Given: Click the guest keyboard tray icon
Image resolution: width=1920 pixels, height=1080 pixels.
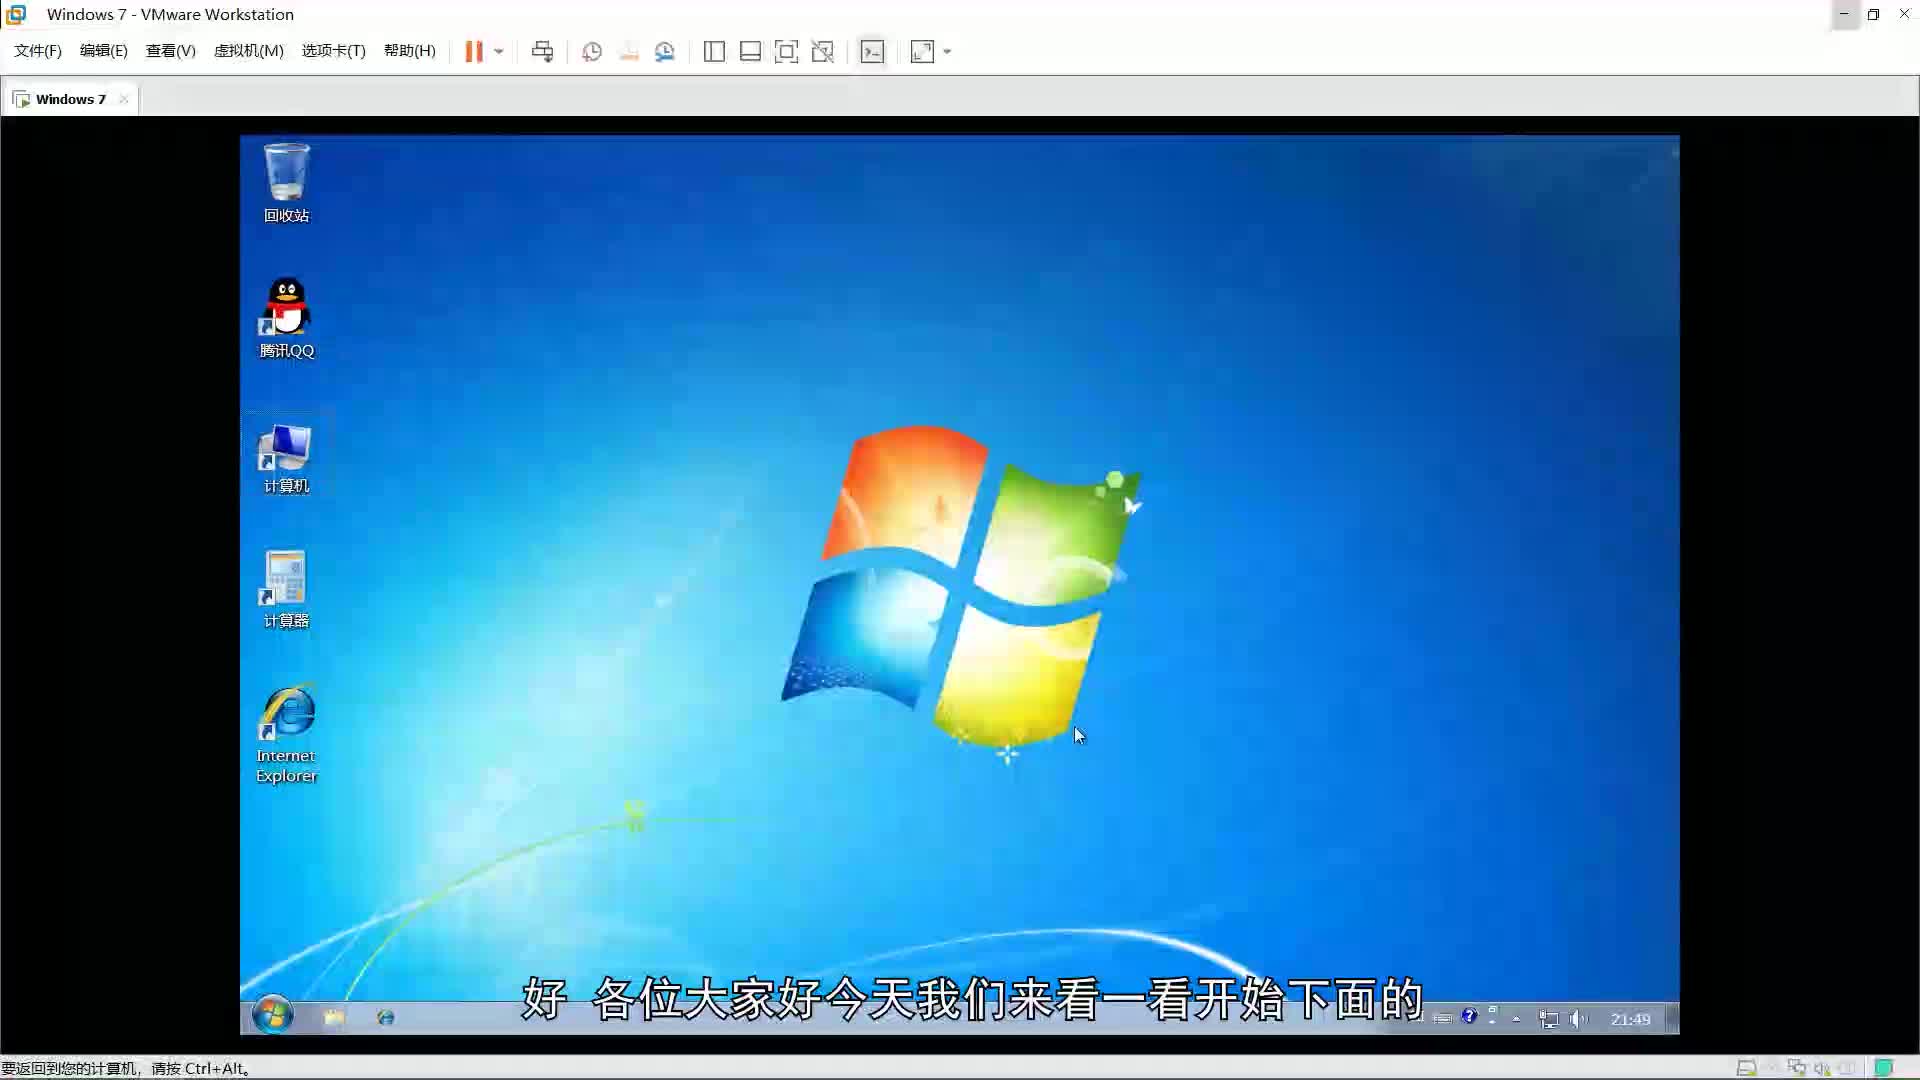Looking at the screenshot, I should (1442, 1019).
